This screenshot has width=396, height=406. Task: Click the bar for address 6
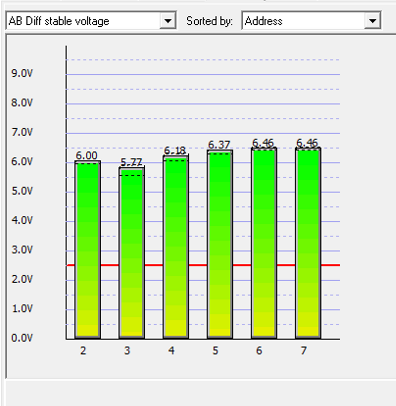coord(264,243)
